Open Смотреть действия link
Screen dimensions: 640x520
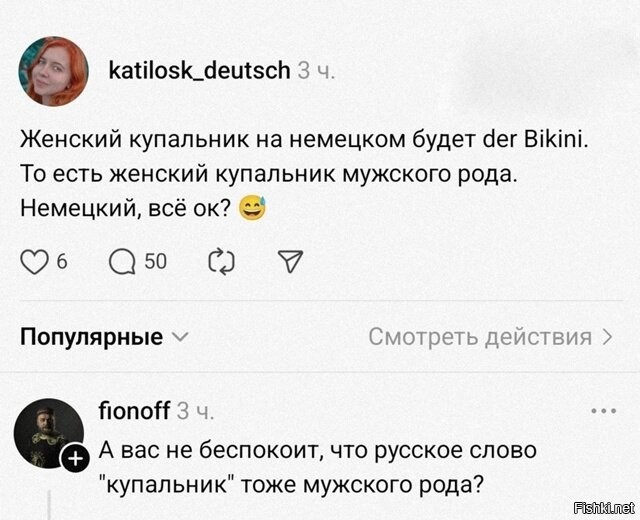click(480, 336)
